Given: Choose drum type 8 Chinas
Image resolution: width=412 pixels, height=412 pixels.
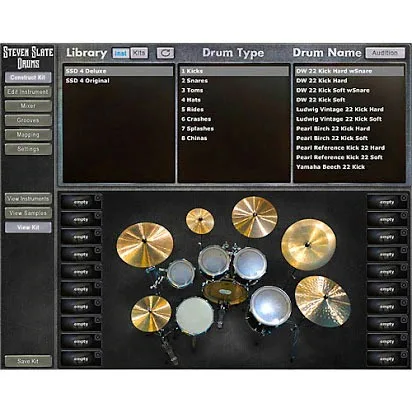Looking at the screenshot, I should click(x=234, y=138).
